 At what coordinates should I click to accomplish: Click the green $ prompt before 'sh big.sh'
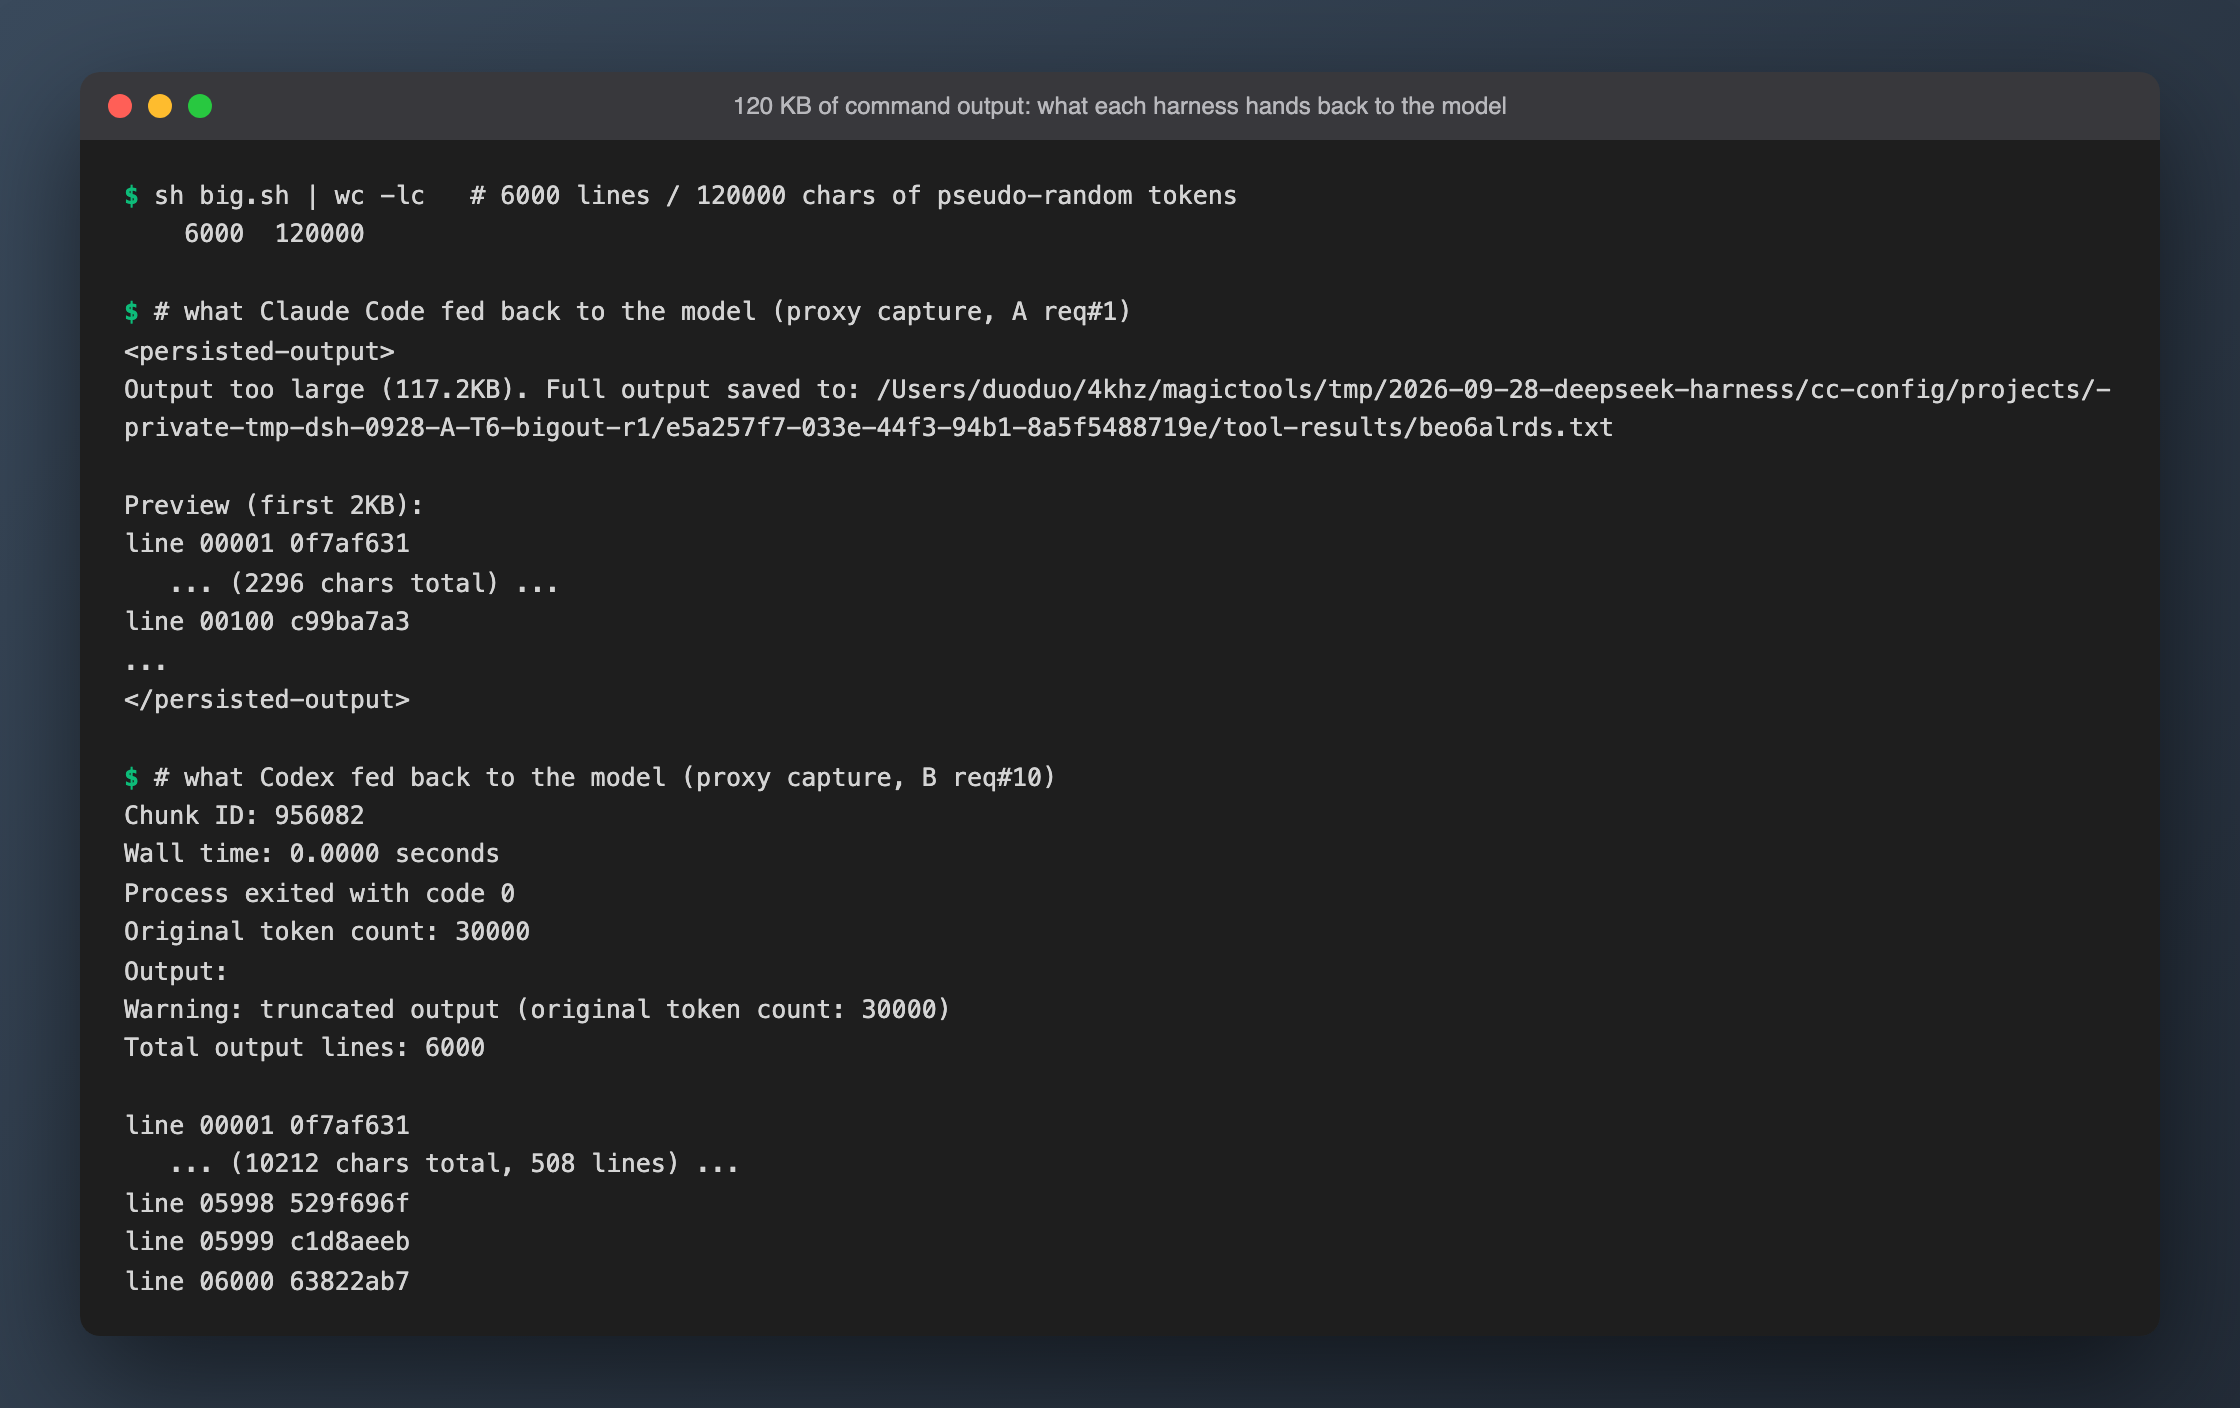131,195
